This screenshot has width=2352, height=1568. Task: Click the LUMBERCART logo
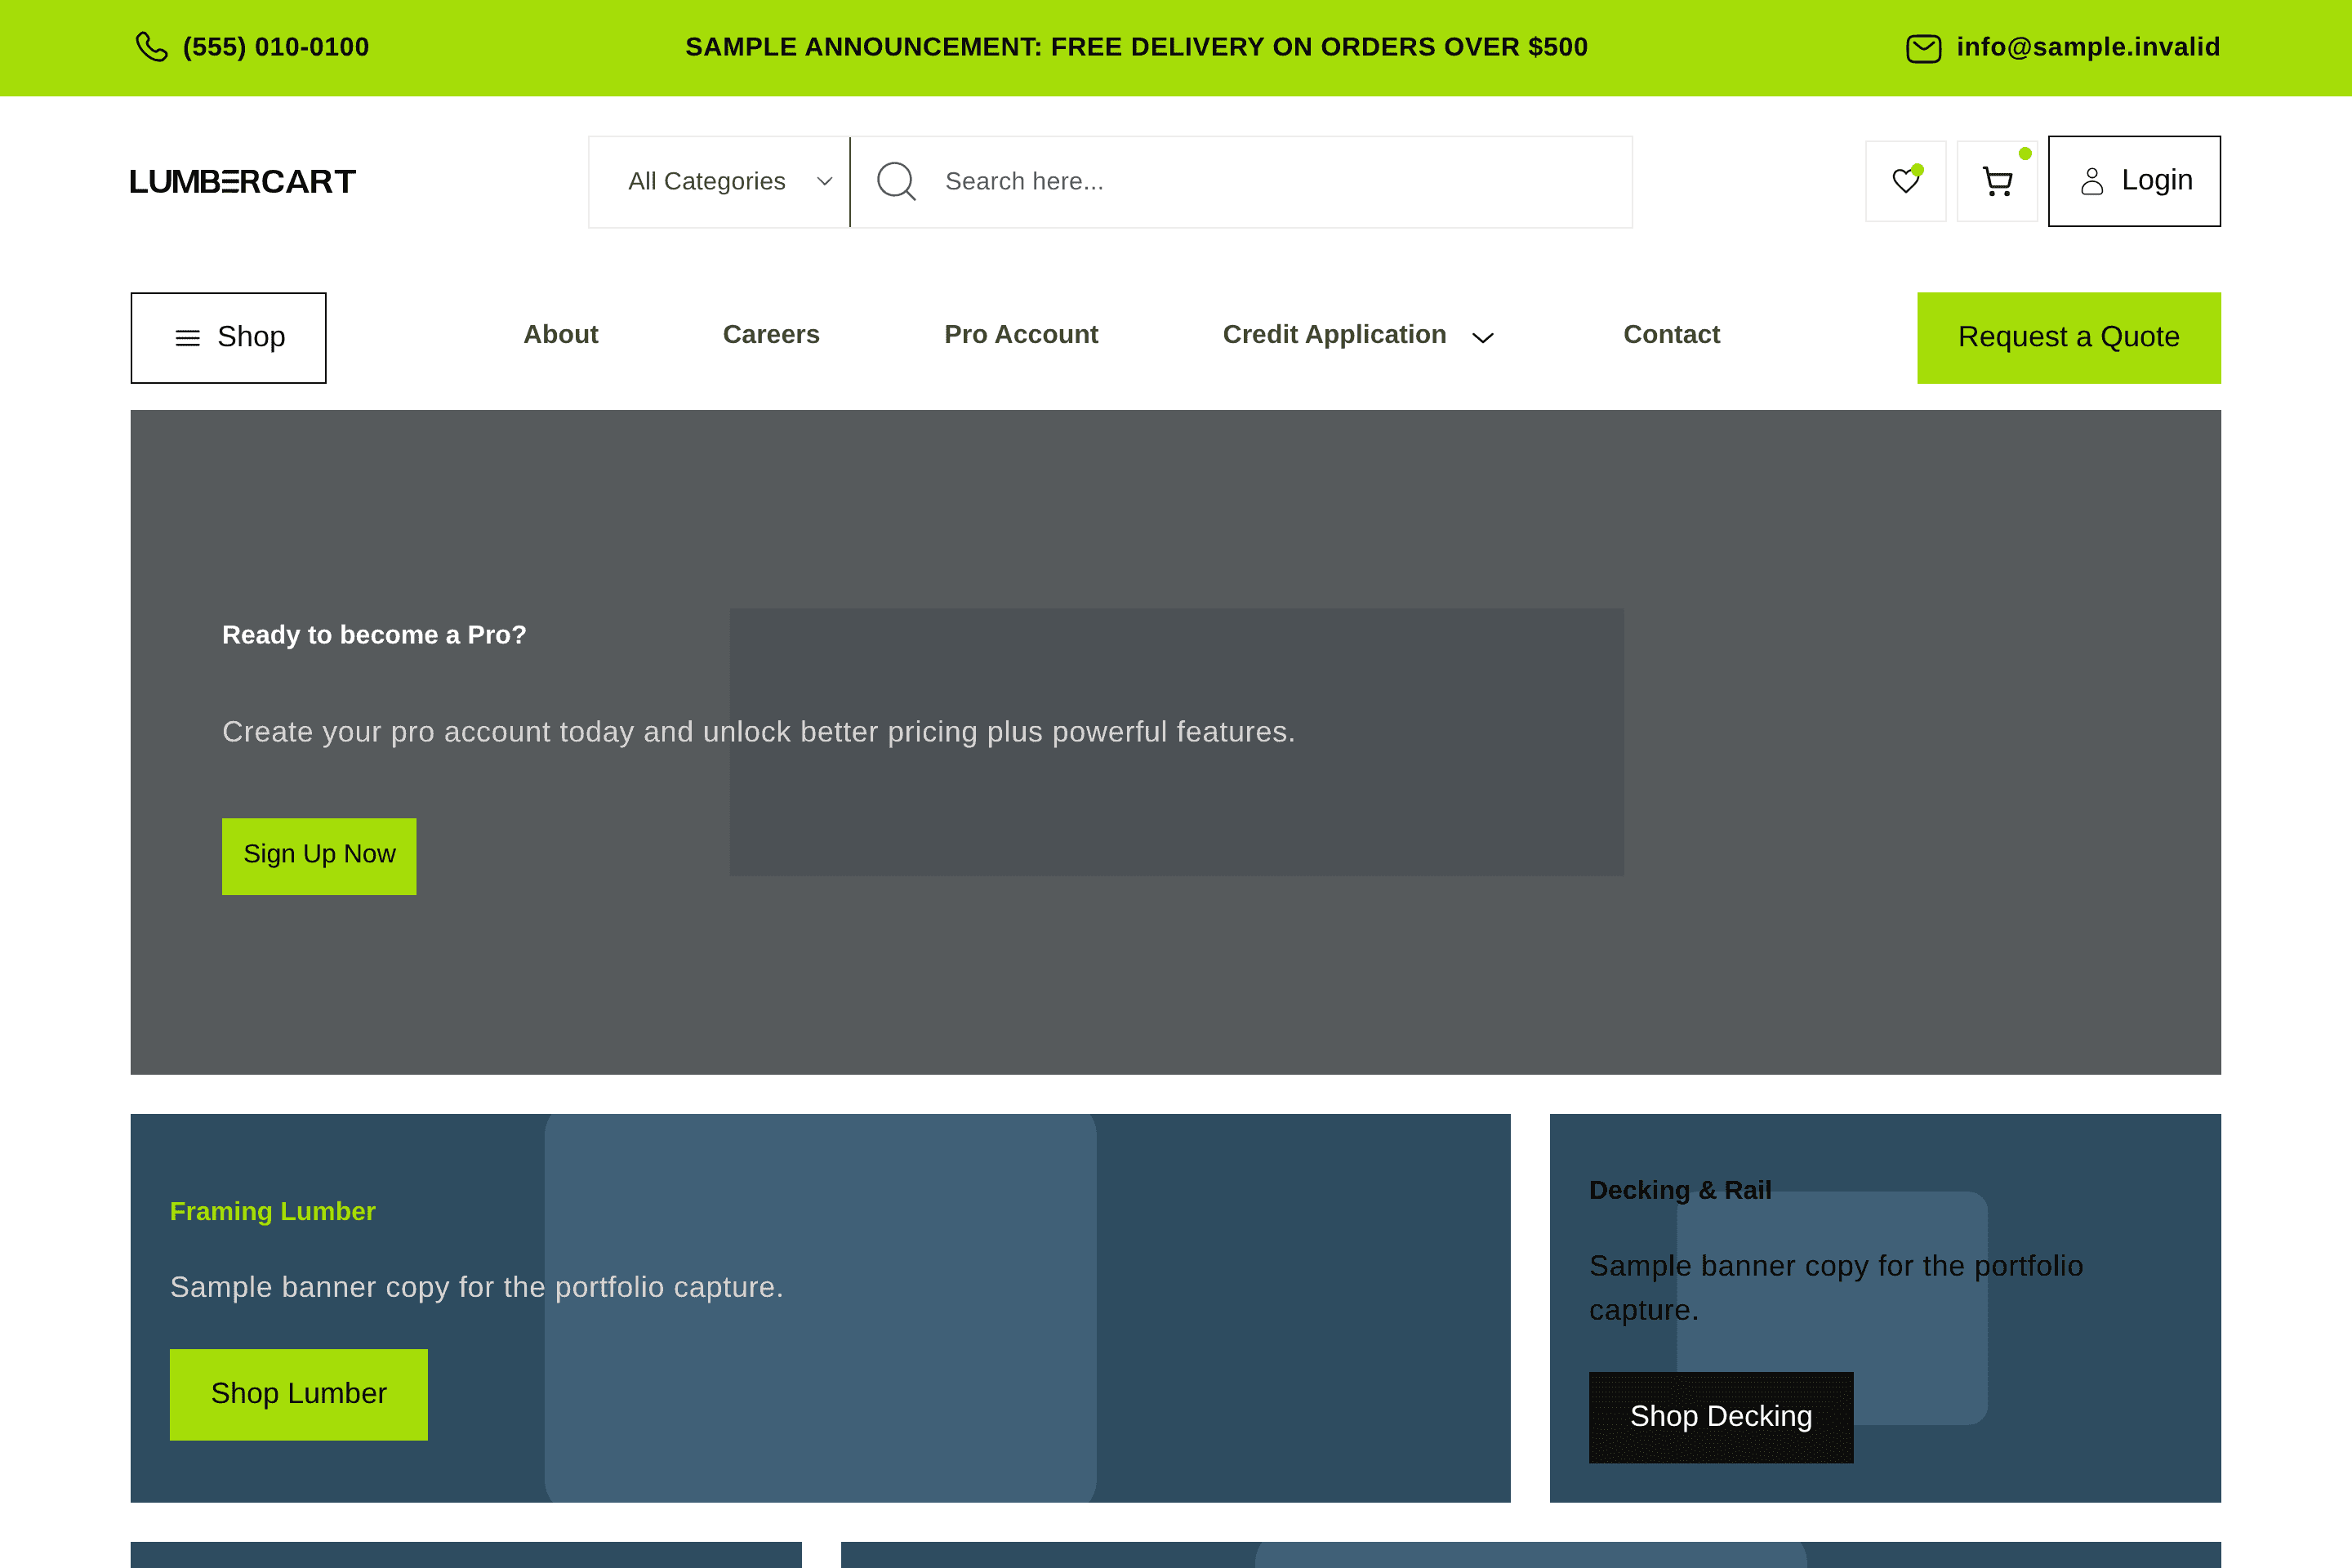click(243, 181)
